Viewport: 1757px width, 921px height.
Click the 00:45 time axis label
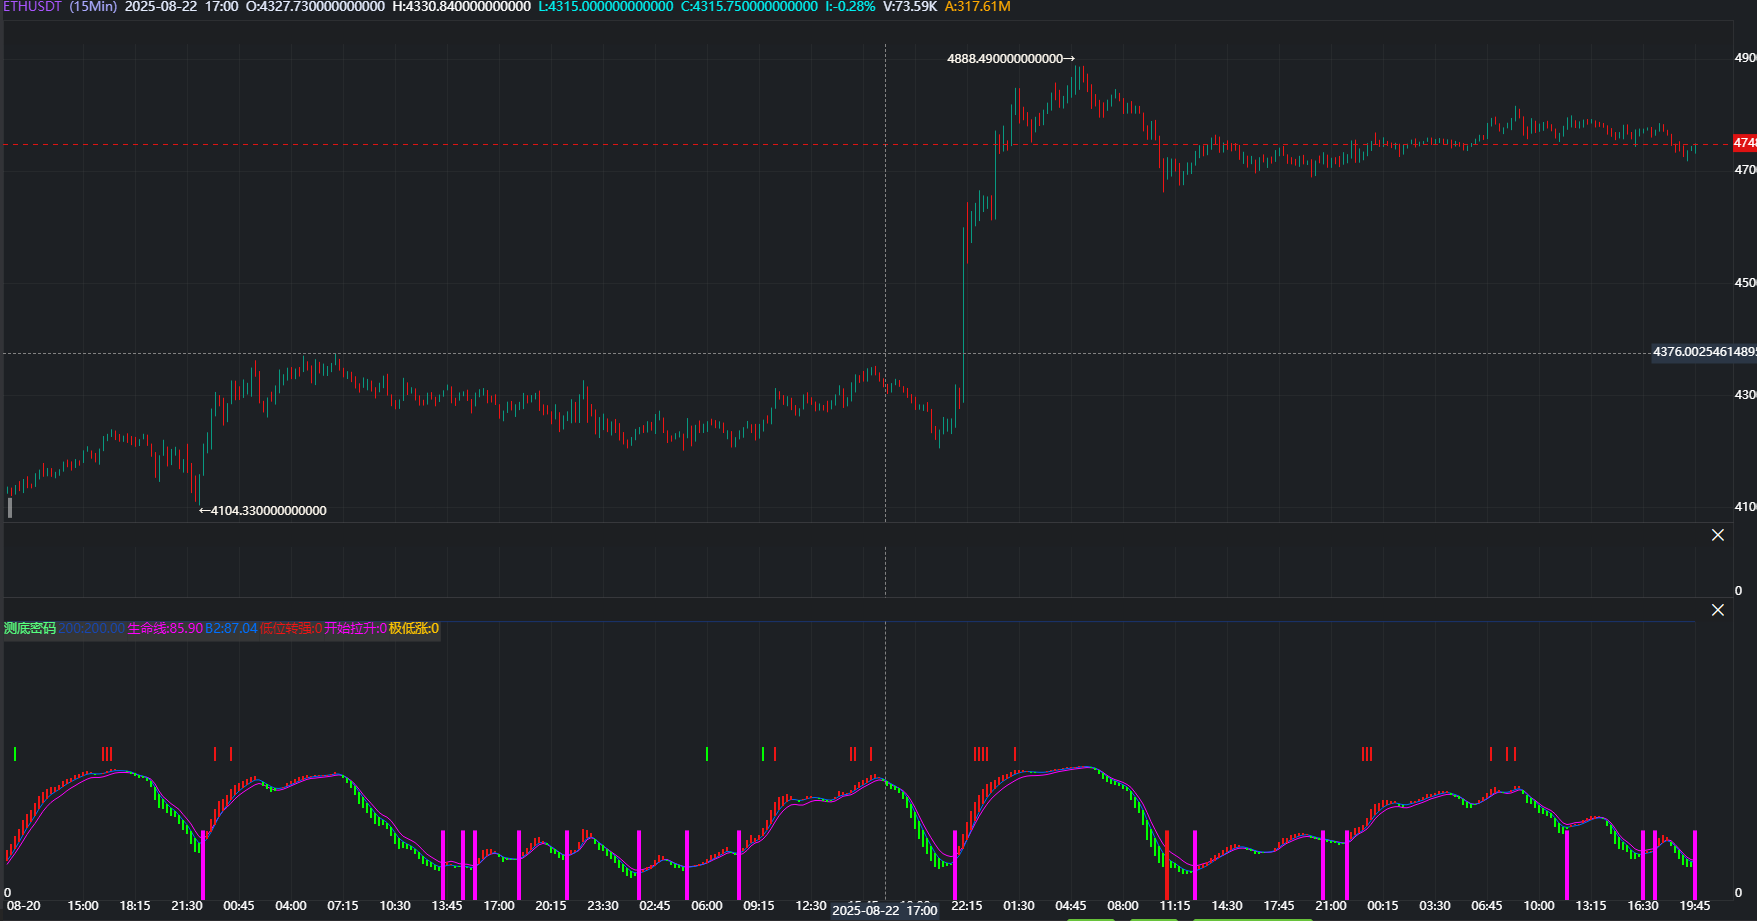[239, 906]
